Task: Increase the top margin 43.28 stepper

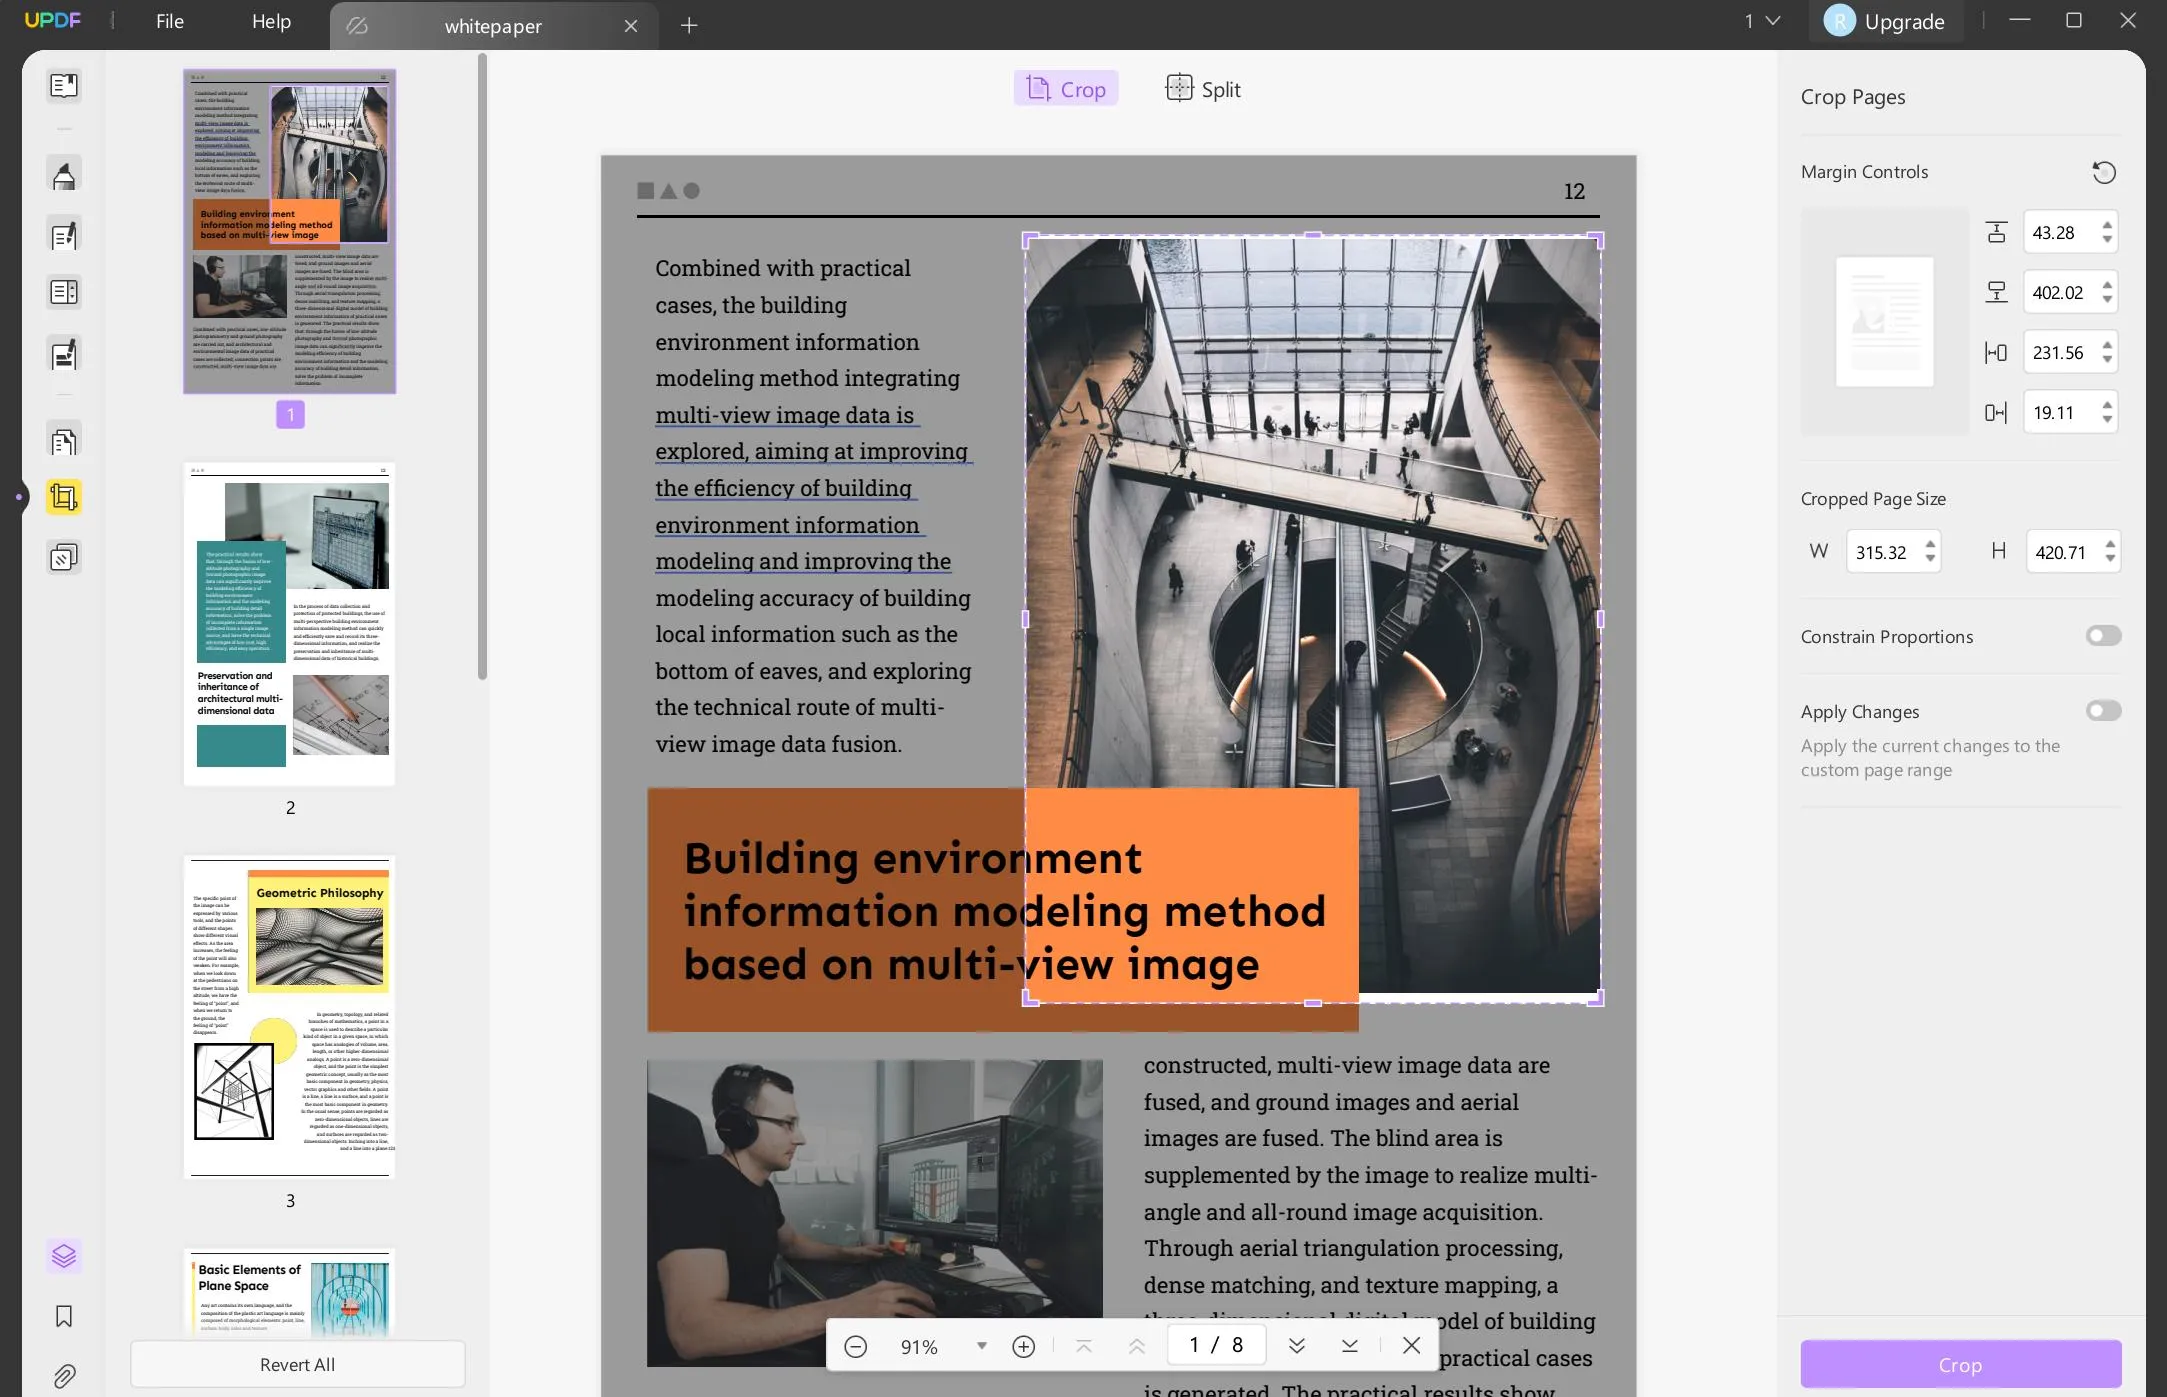Action: tap(2107, 225)
